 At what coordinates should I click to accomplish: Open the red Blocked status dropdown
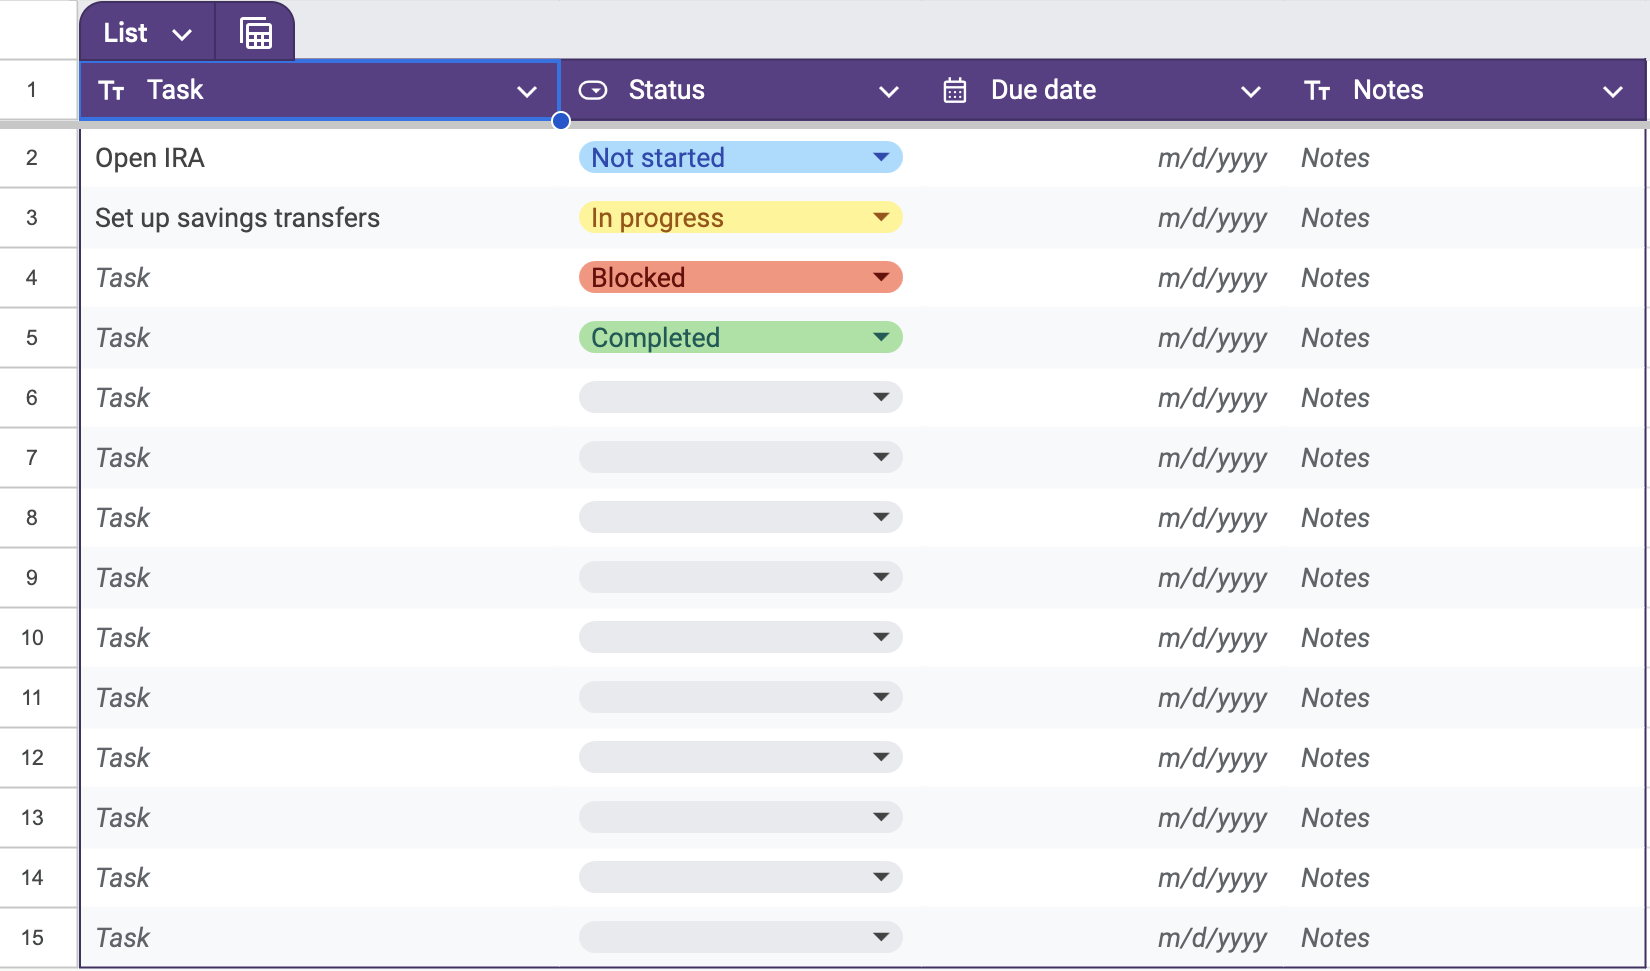740,278
